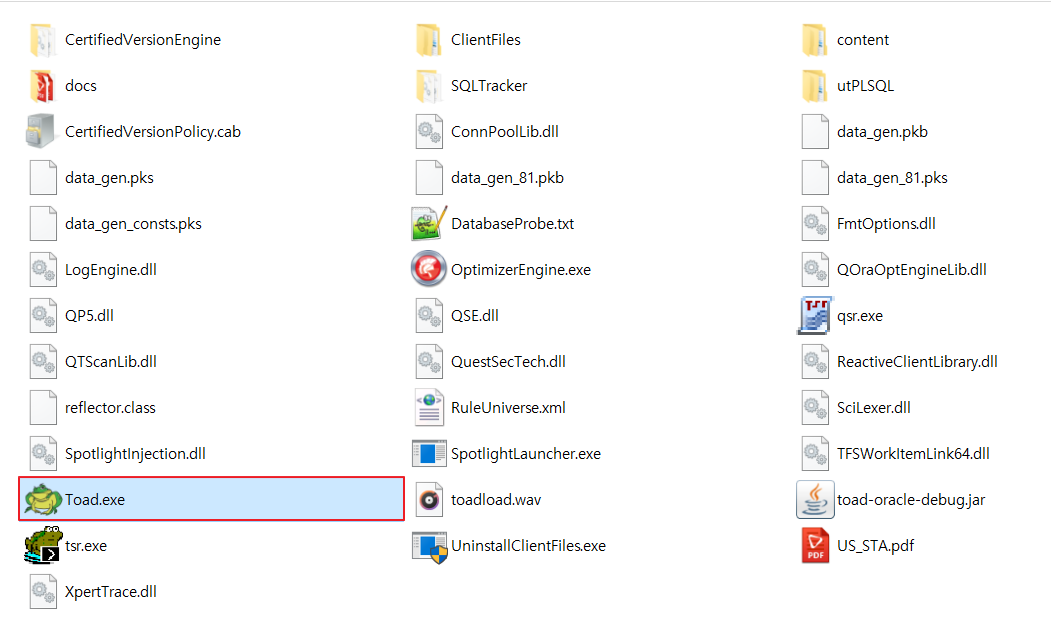
Task: Select the UninstallClientFiles.exe shield icon
Action: pos(429,547)
